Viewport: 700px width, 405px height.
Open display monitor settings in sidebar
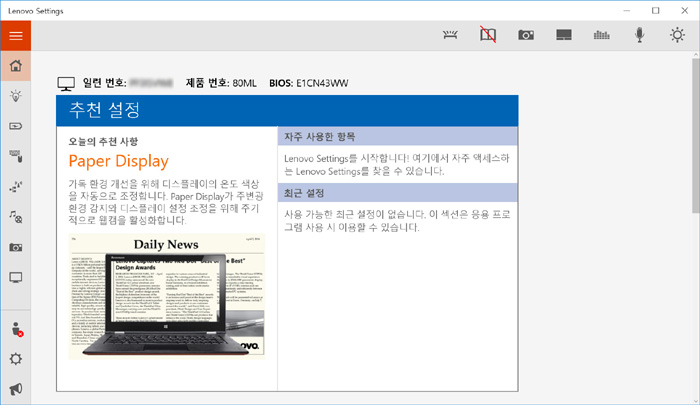(16, 278)
